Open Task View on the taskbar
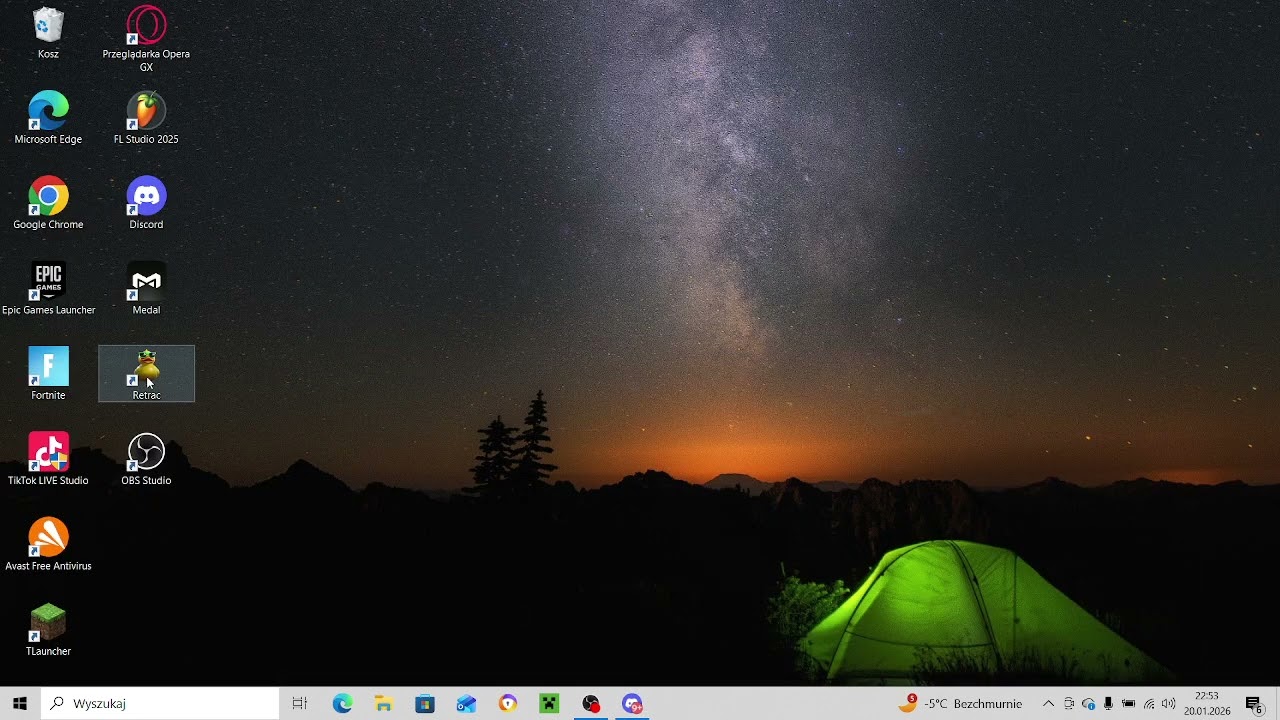1280x720 pixels. [299, 703]
